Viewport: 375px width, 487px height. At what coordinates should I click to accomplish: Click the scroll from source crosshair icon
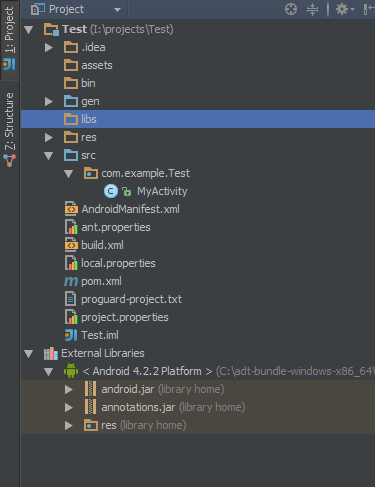291,9
